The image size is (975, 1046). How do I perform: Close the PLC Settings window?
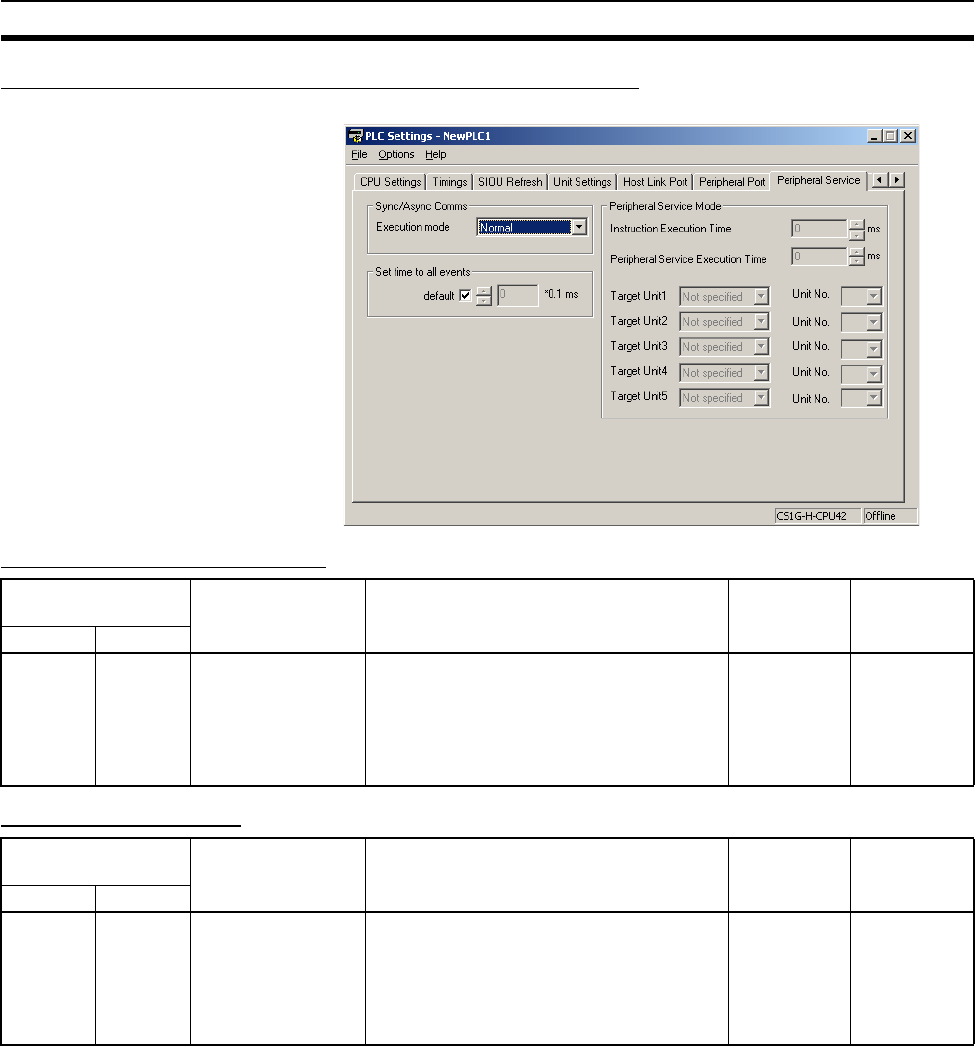[908, 136]
